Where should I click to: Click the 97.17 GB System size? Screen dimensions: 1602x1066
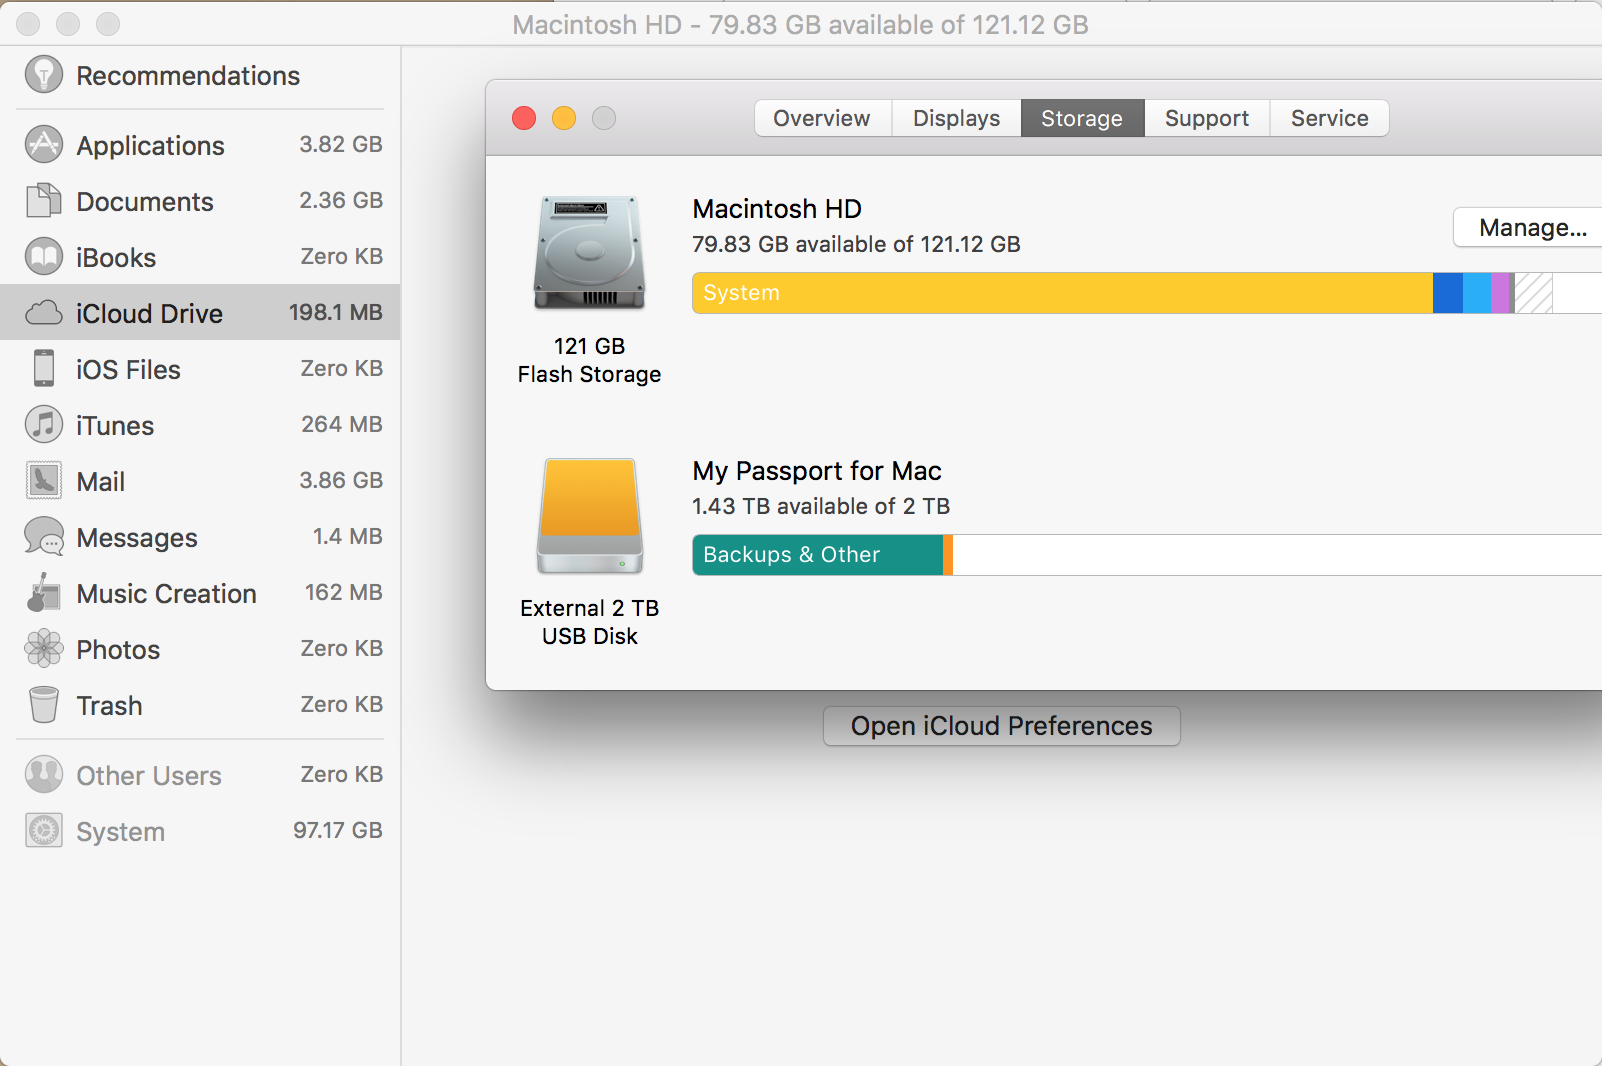338,830
